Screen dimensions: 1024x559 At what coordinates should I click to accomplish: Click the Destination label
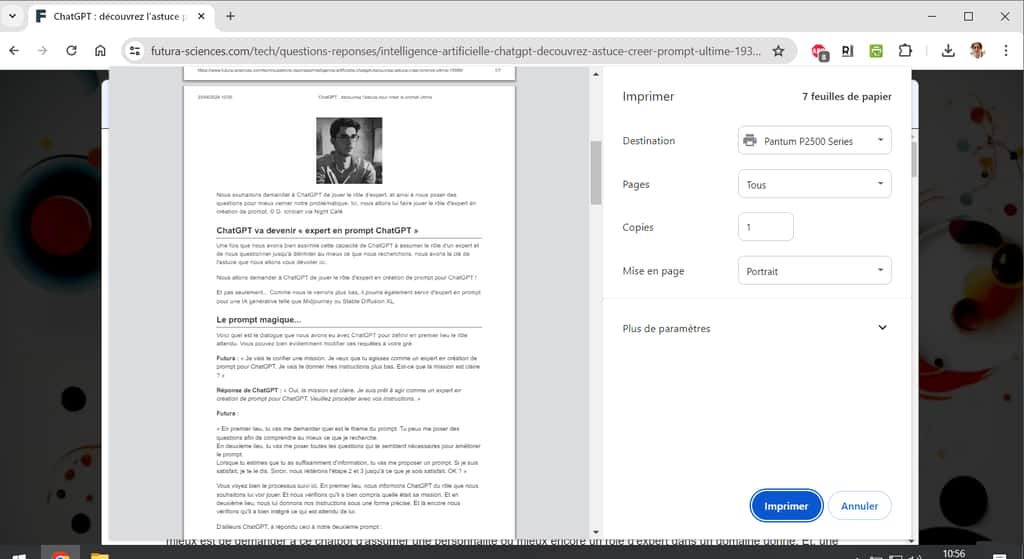pyautogui.click(x=648, y=140)
